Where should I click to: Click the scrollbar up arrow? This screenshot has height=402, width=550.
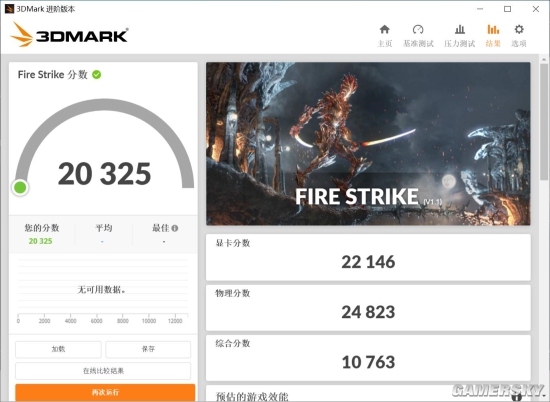click(544, 59)
